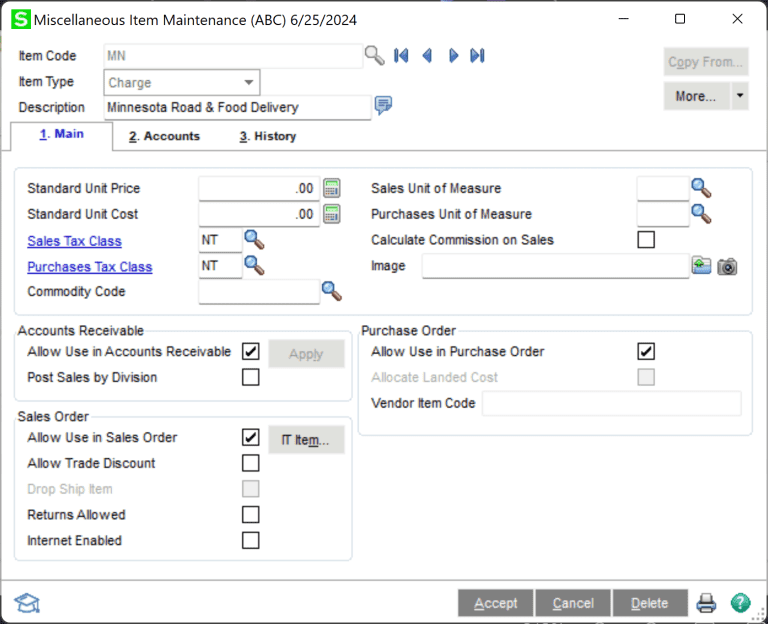This screenshot has height=624, width=768.
Task: Open Sales Unit of Measure lookup
Action: pyautogui.click(x=701, y=188)
